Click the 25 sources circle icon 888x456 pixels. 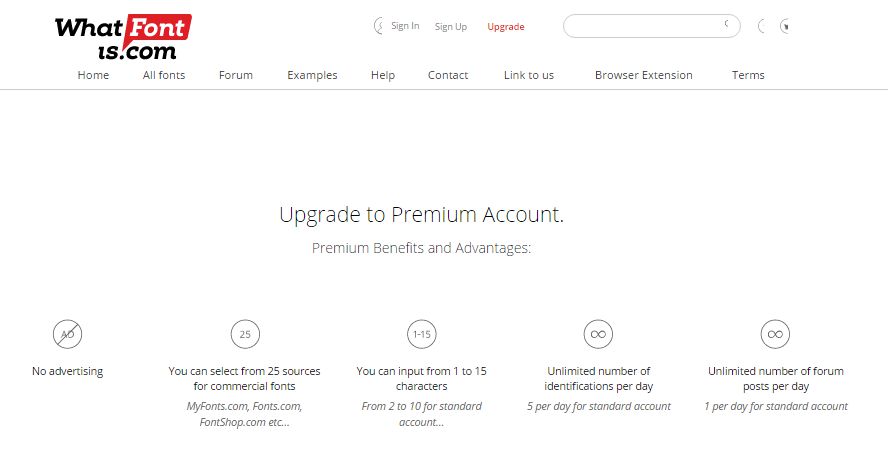[x=245, y=334]
